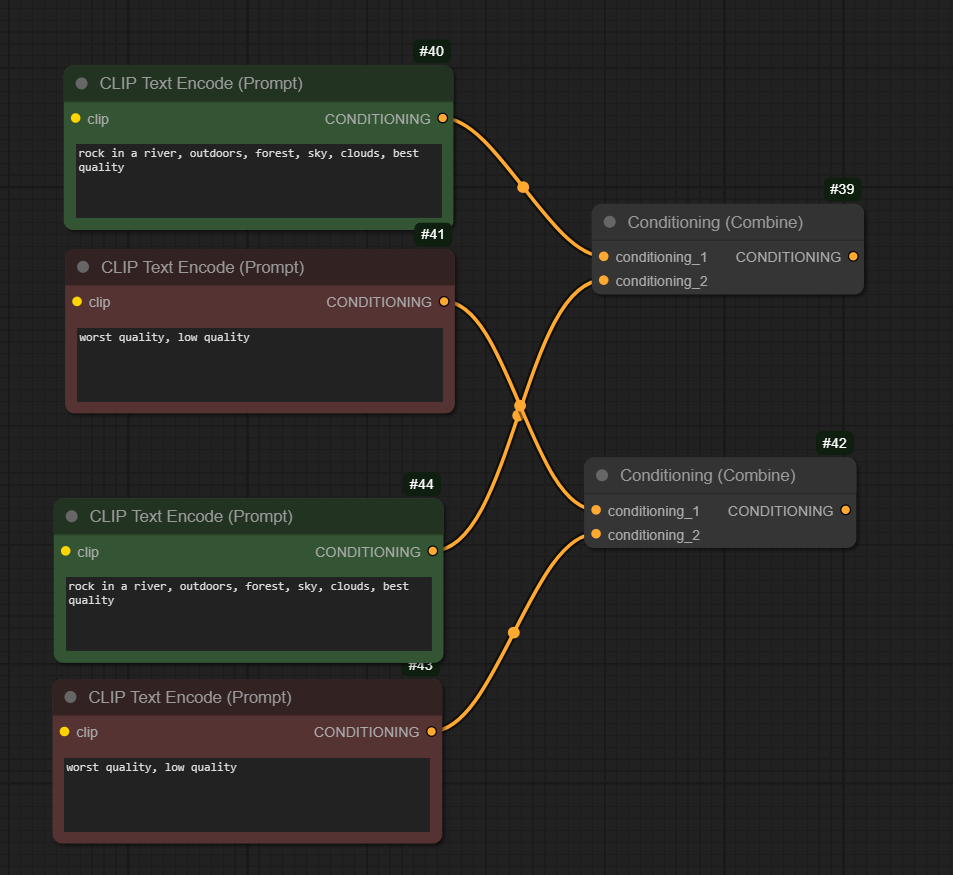Click the CONDITIONING output socket on node #41
This screenshot has height=875, width=953.
[x=443, y=301]
